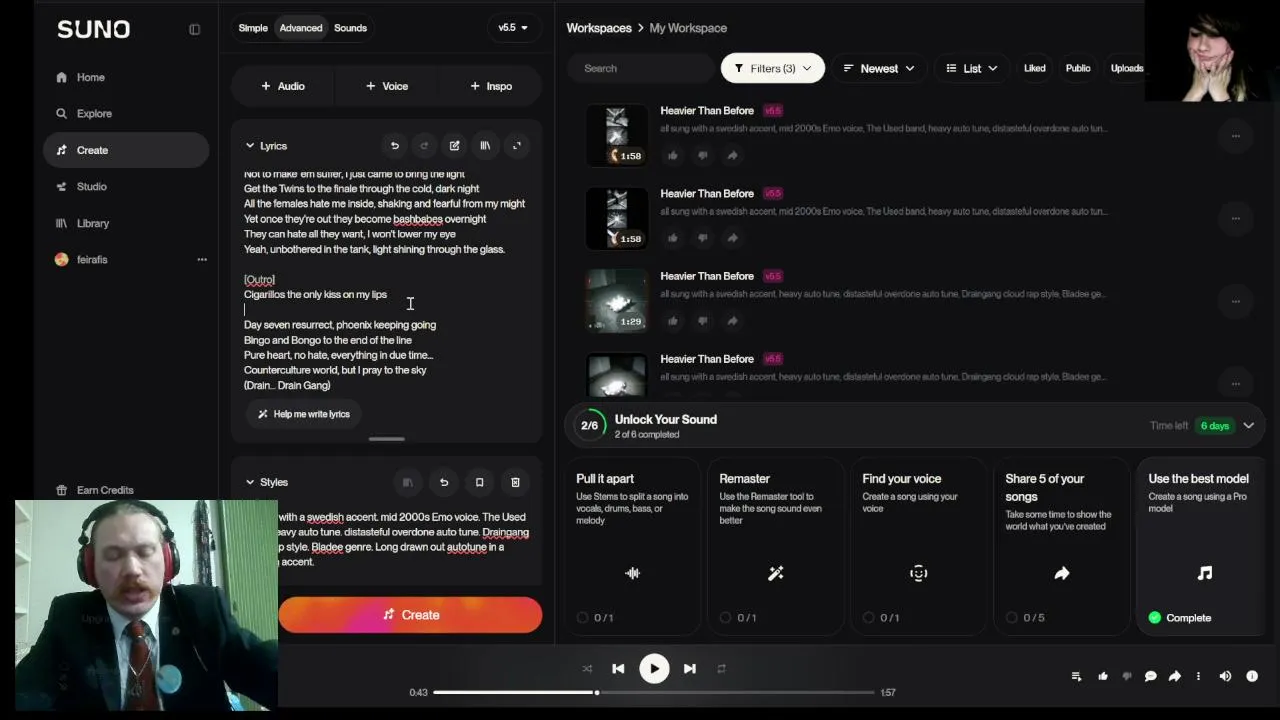
Task: Collapse the Styles section
Action: pos(250,482)
